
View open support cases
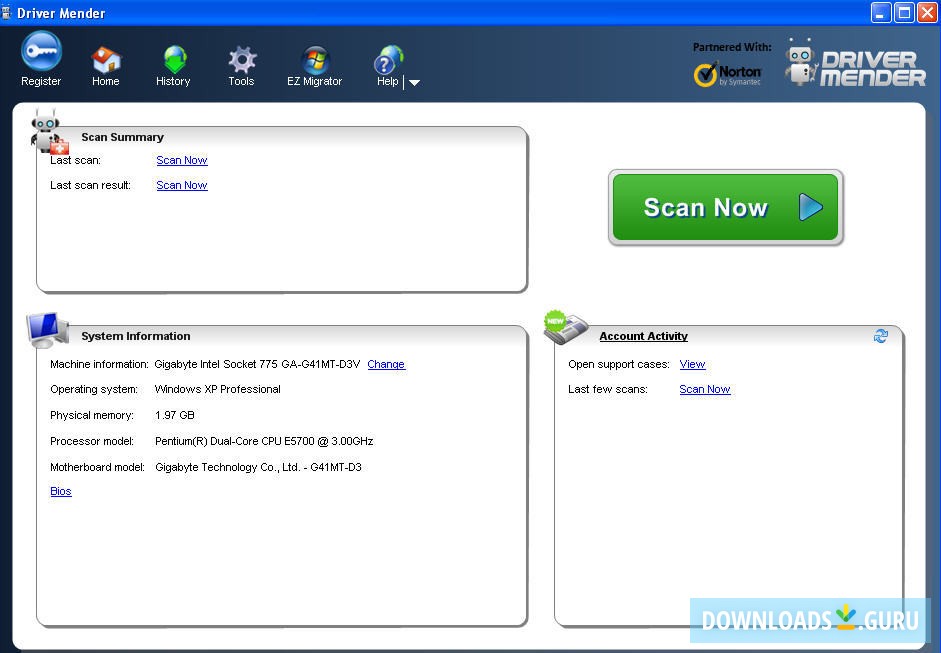(692, 364)
